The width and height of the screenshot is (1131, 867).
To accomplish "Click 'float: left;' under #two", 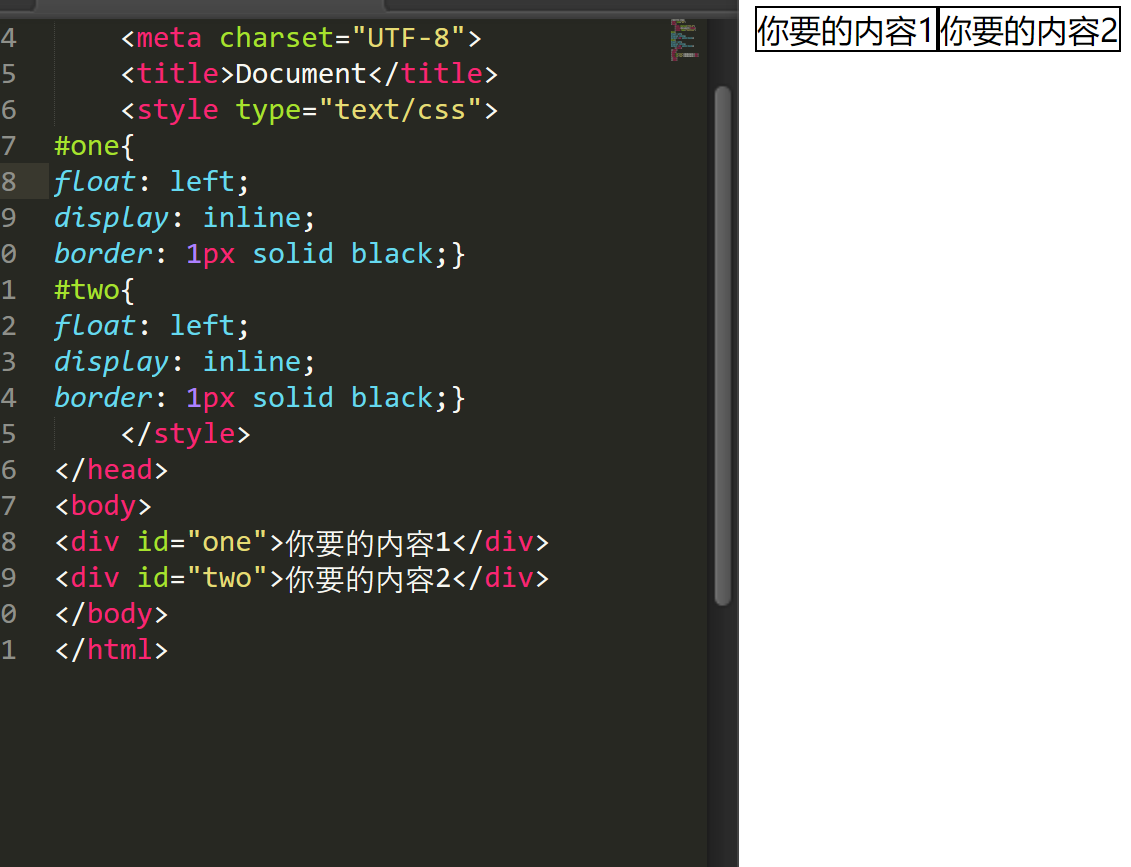I will [151, 326].
